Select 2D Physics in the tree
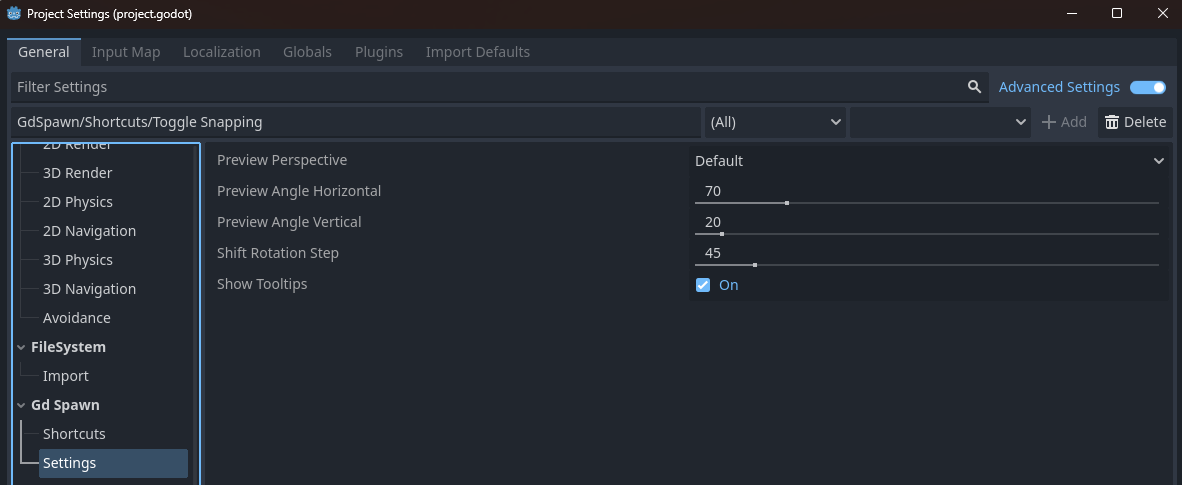Image resolution: width=1182 pixels, height=485 pixels. point(78,202)
